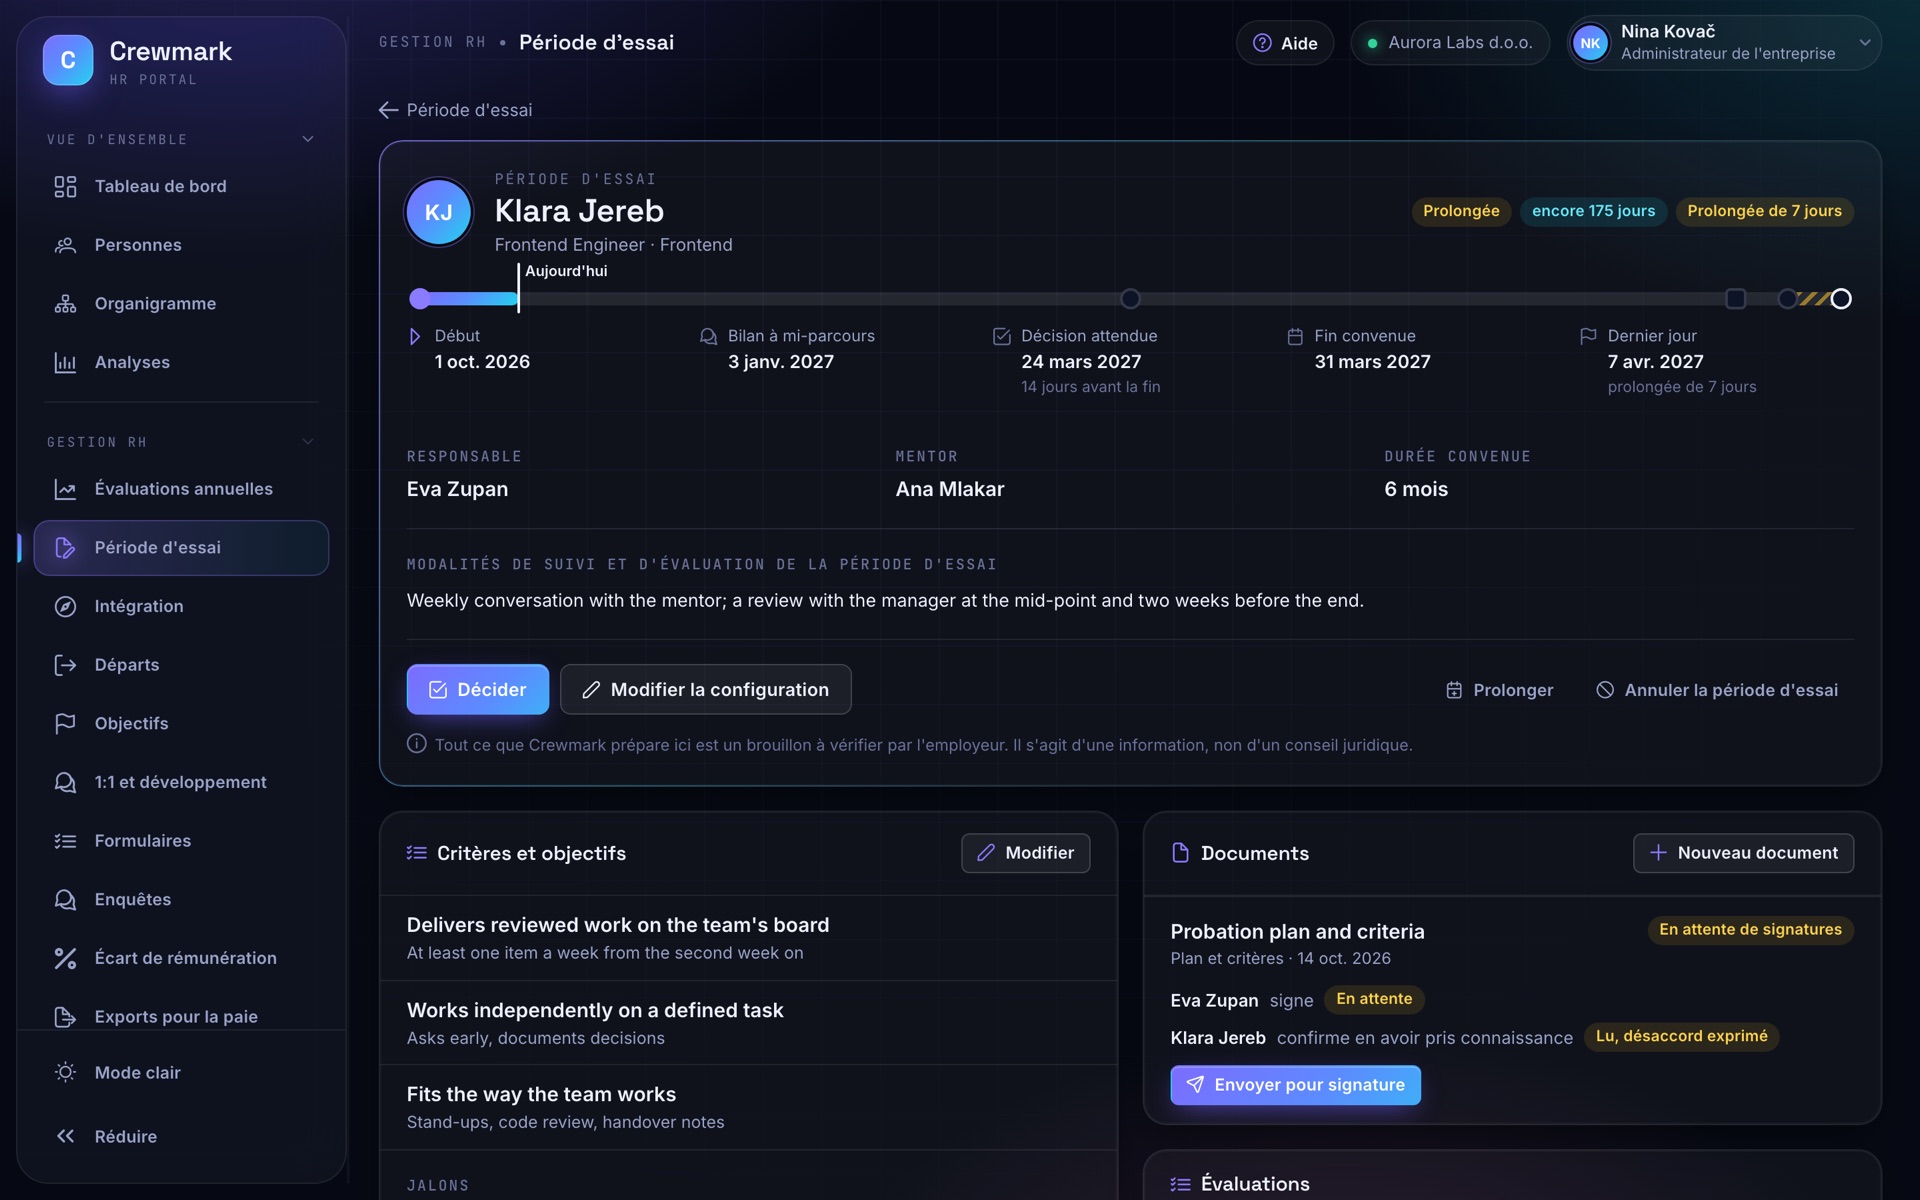Open the Aide help button
This screenshot has width=1920, height=1200.
(1285, 43)
